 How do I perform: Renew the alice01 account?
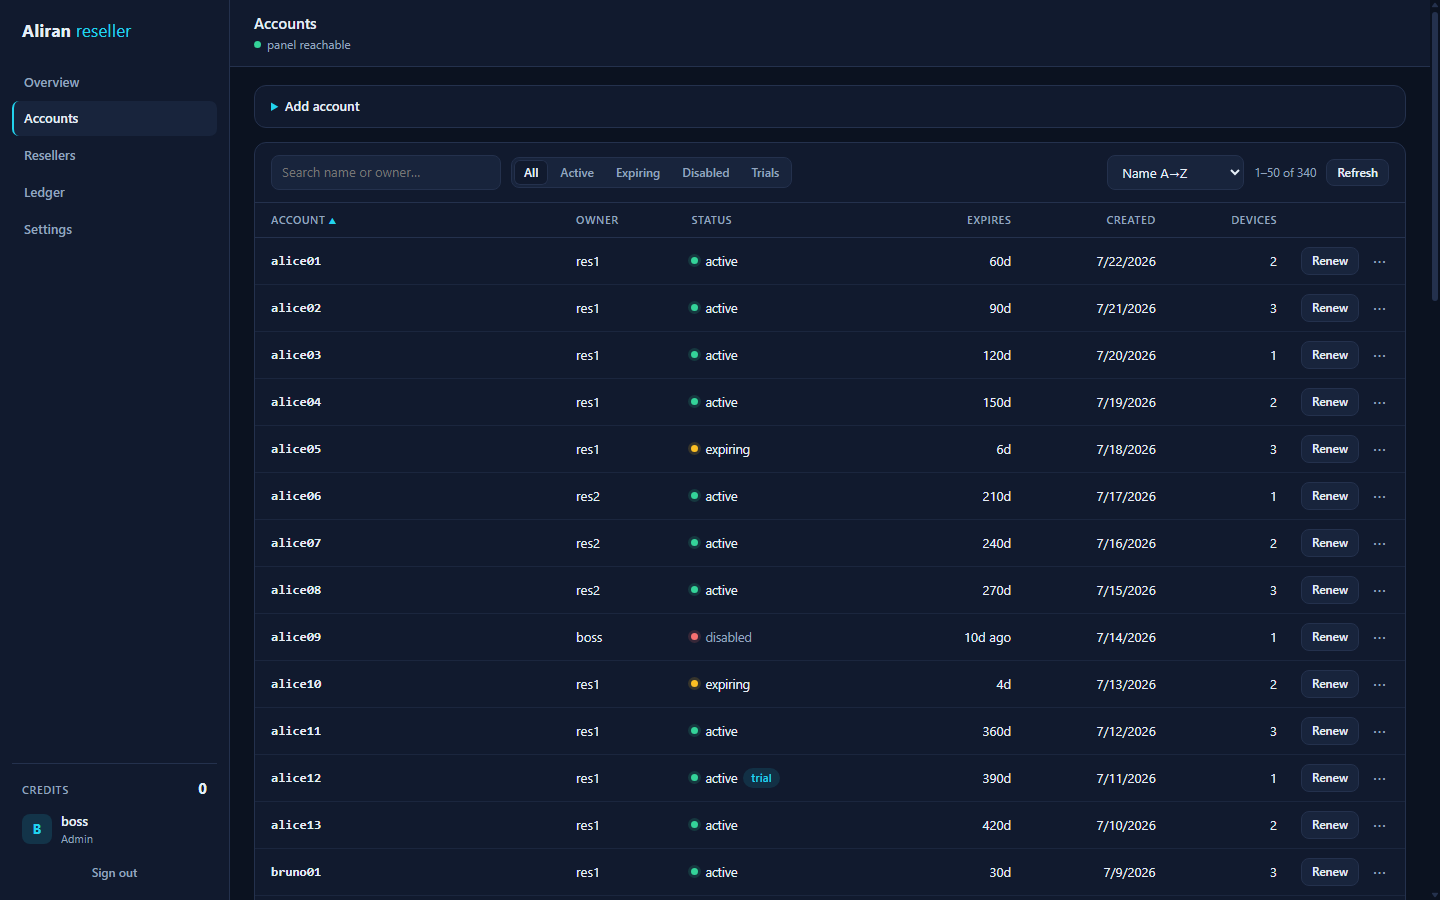coord(1330,261)
